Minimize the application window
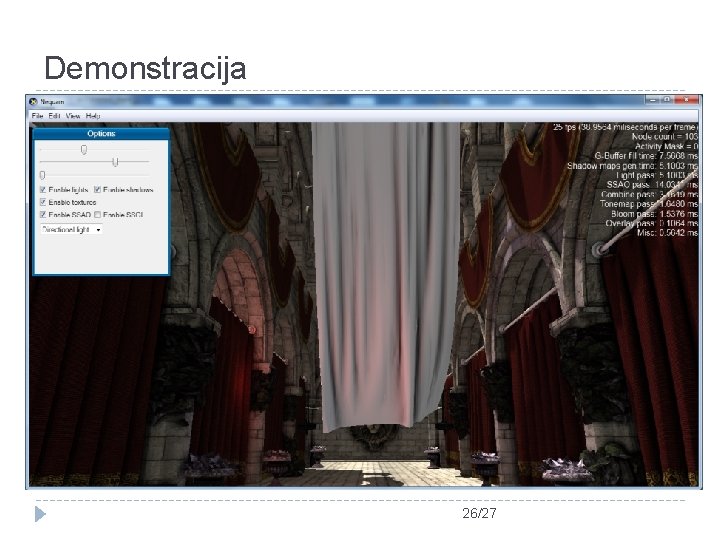The height and width of the screenshot is (540, 720). (652, 100)
